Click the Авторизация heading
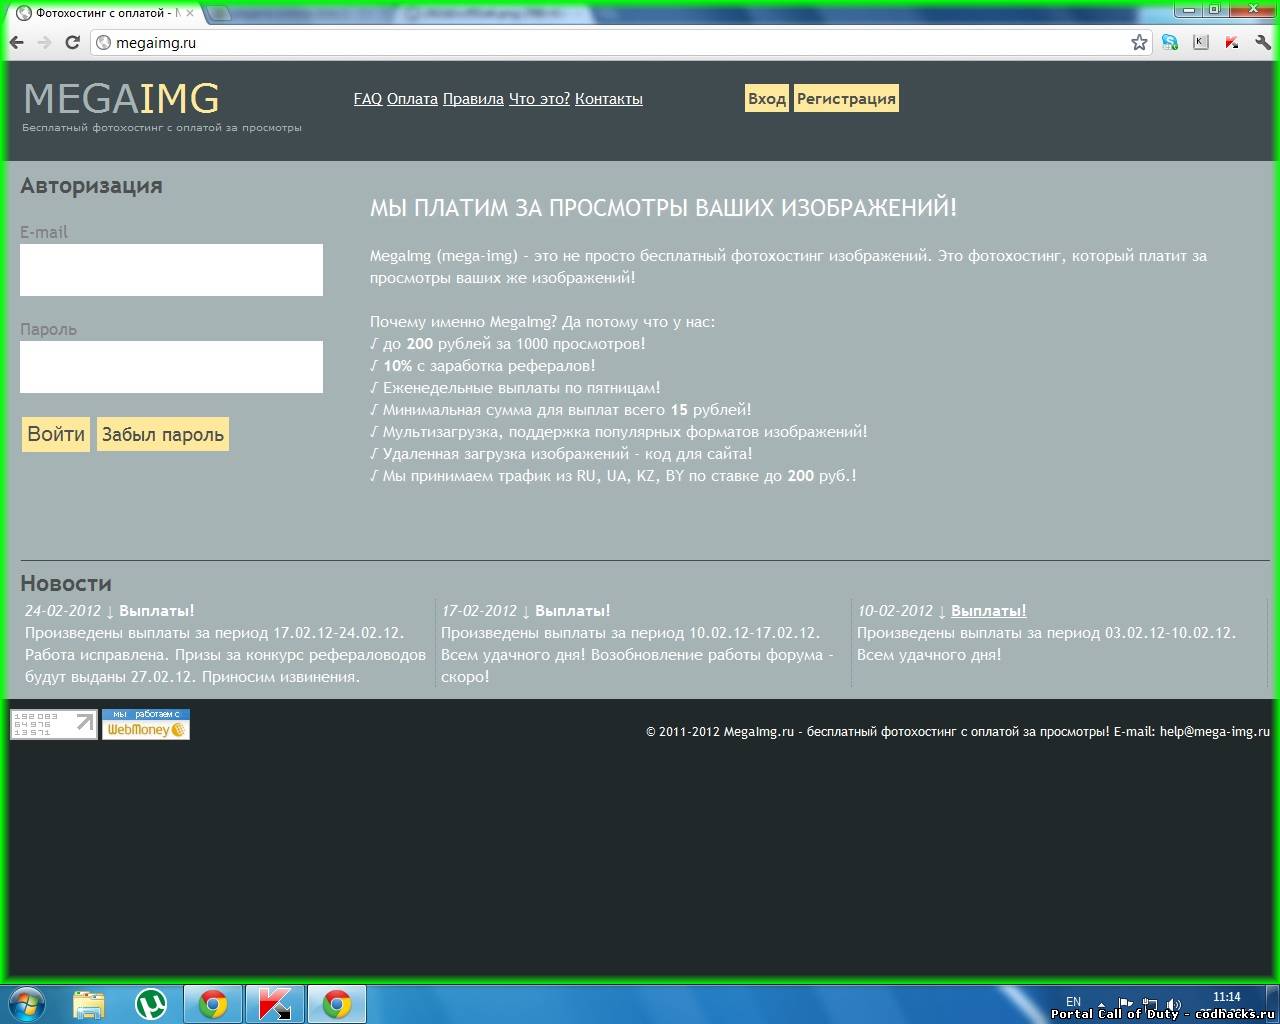 pos(91,186)
